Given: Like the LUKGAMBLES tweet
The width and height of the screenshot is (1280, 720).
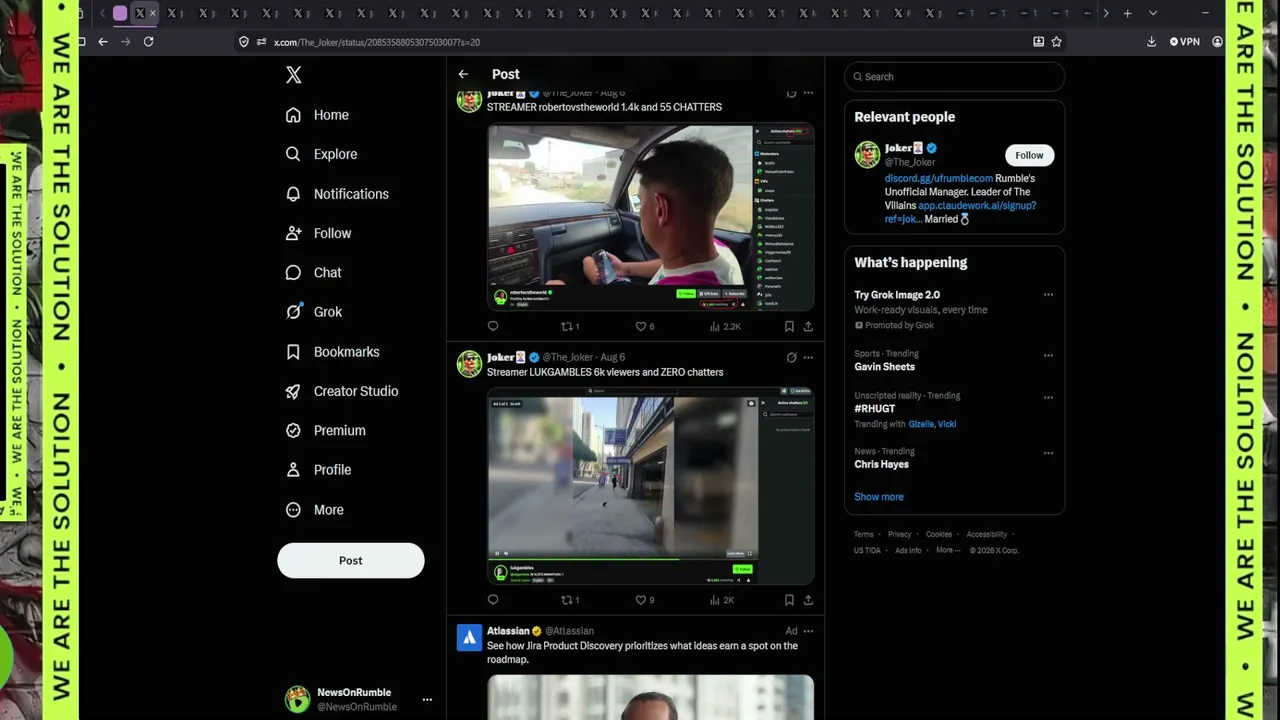Looking at the screenshot, I should tap(645, 600).
